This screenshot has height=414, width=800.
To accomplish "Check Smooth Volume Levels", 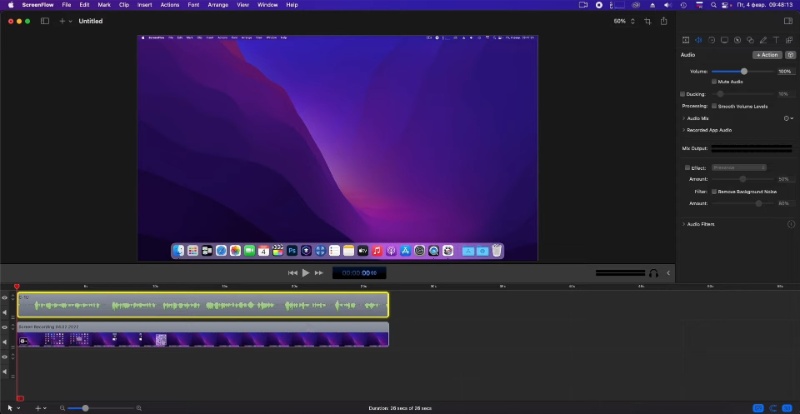I will [714, 106].
